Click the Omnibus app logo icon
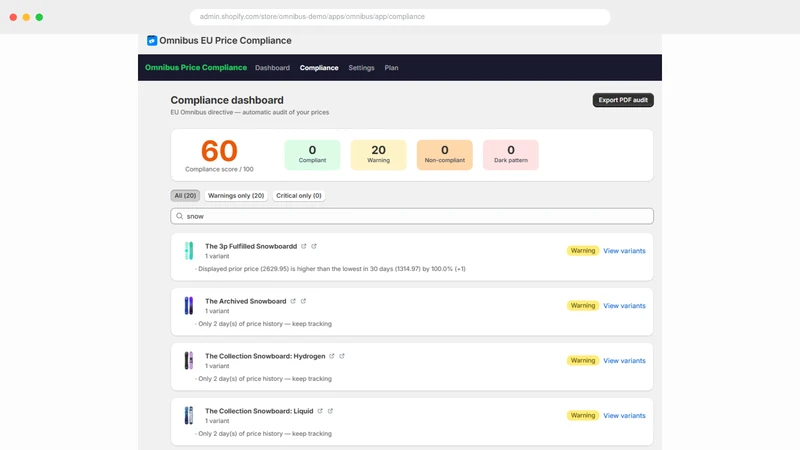 (x=152, y=40)
